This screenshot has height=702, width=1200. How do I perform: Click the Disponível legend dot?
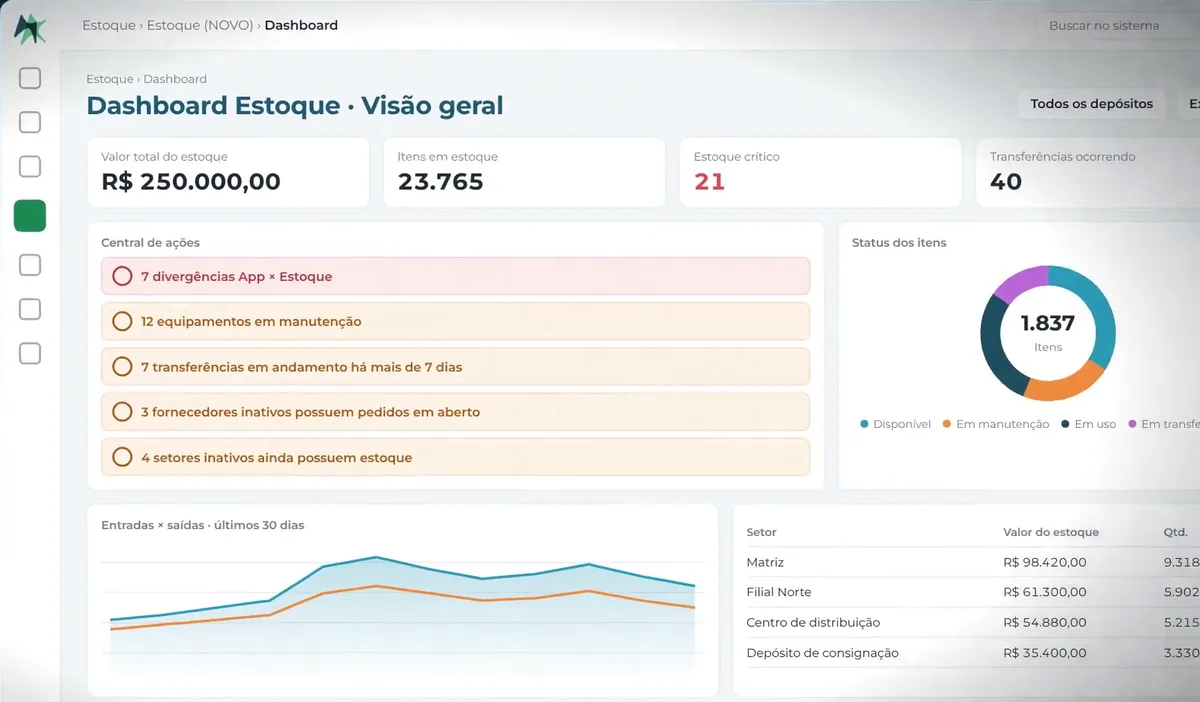point(864,424)
